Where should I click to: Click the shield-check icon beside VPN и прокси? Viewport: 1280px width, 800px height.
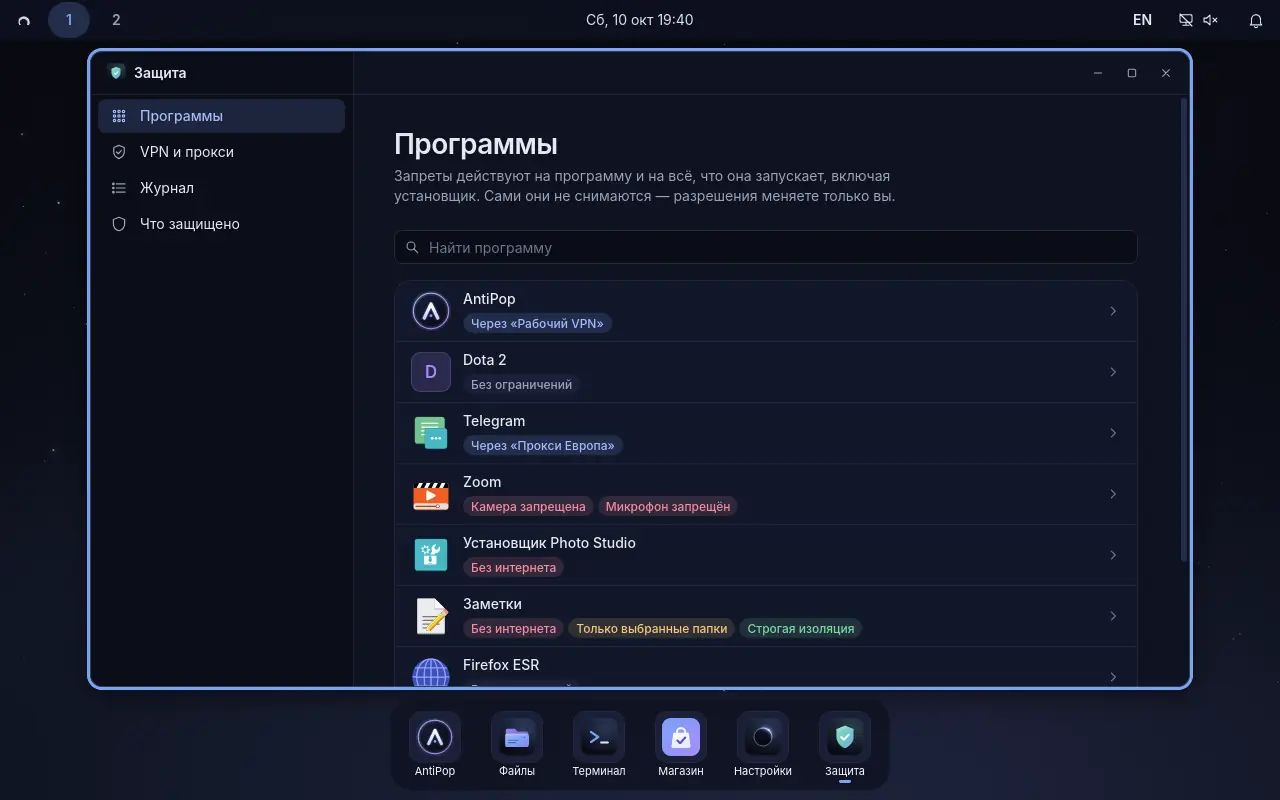click(x=119, y=152)
